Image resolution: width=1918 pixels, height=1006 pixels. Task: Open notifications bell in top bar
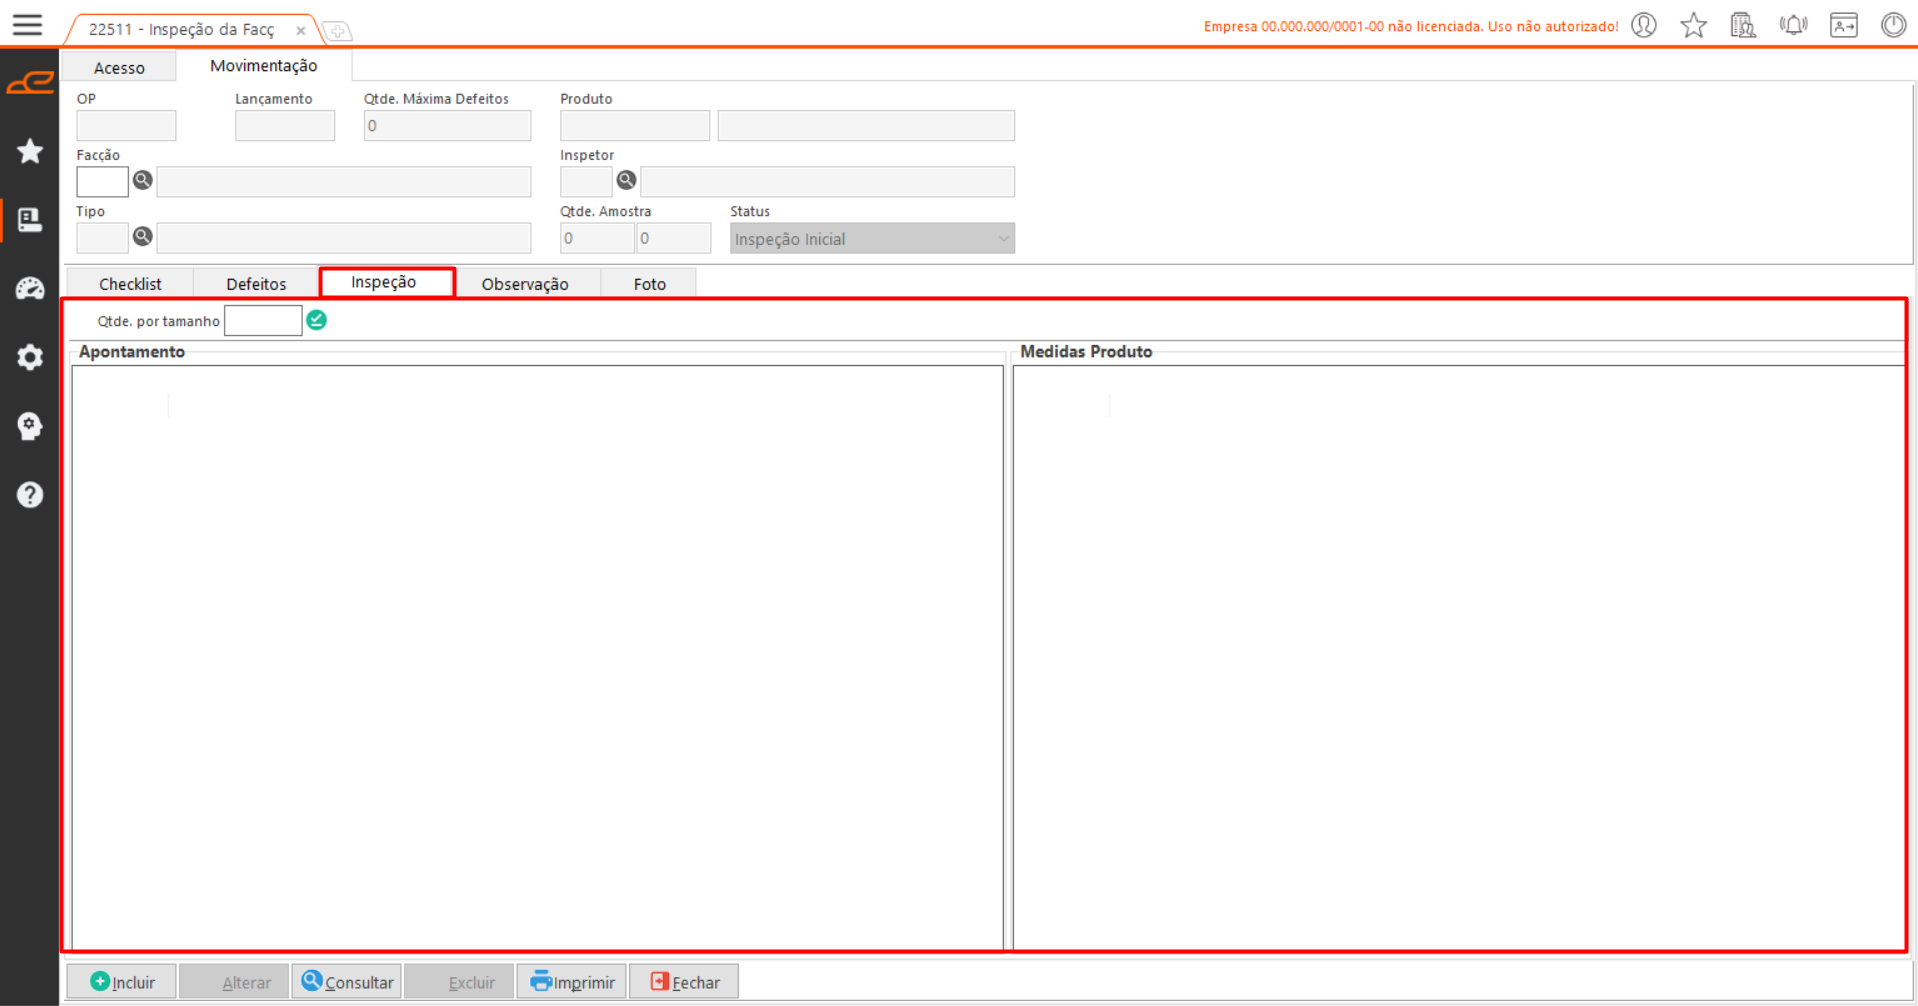point(1793,25)
